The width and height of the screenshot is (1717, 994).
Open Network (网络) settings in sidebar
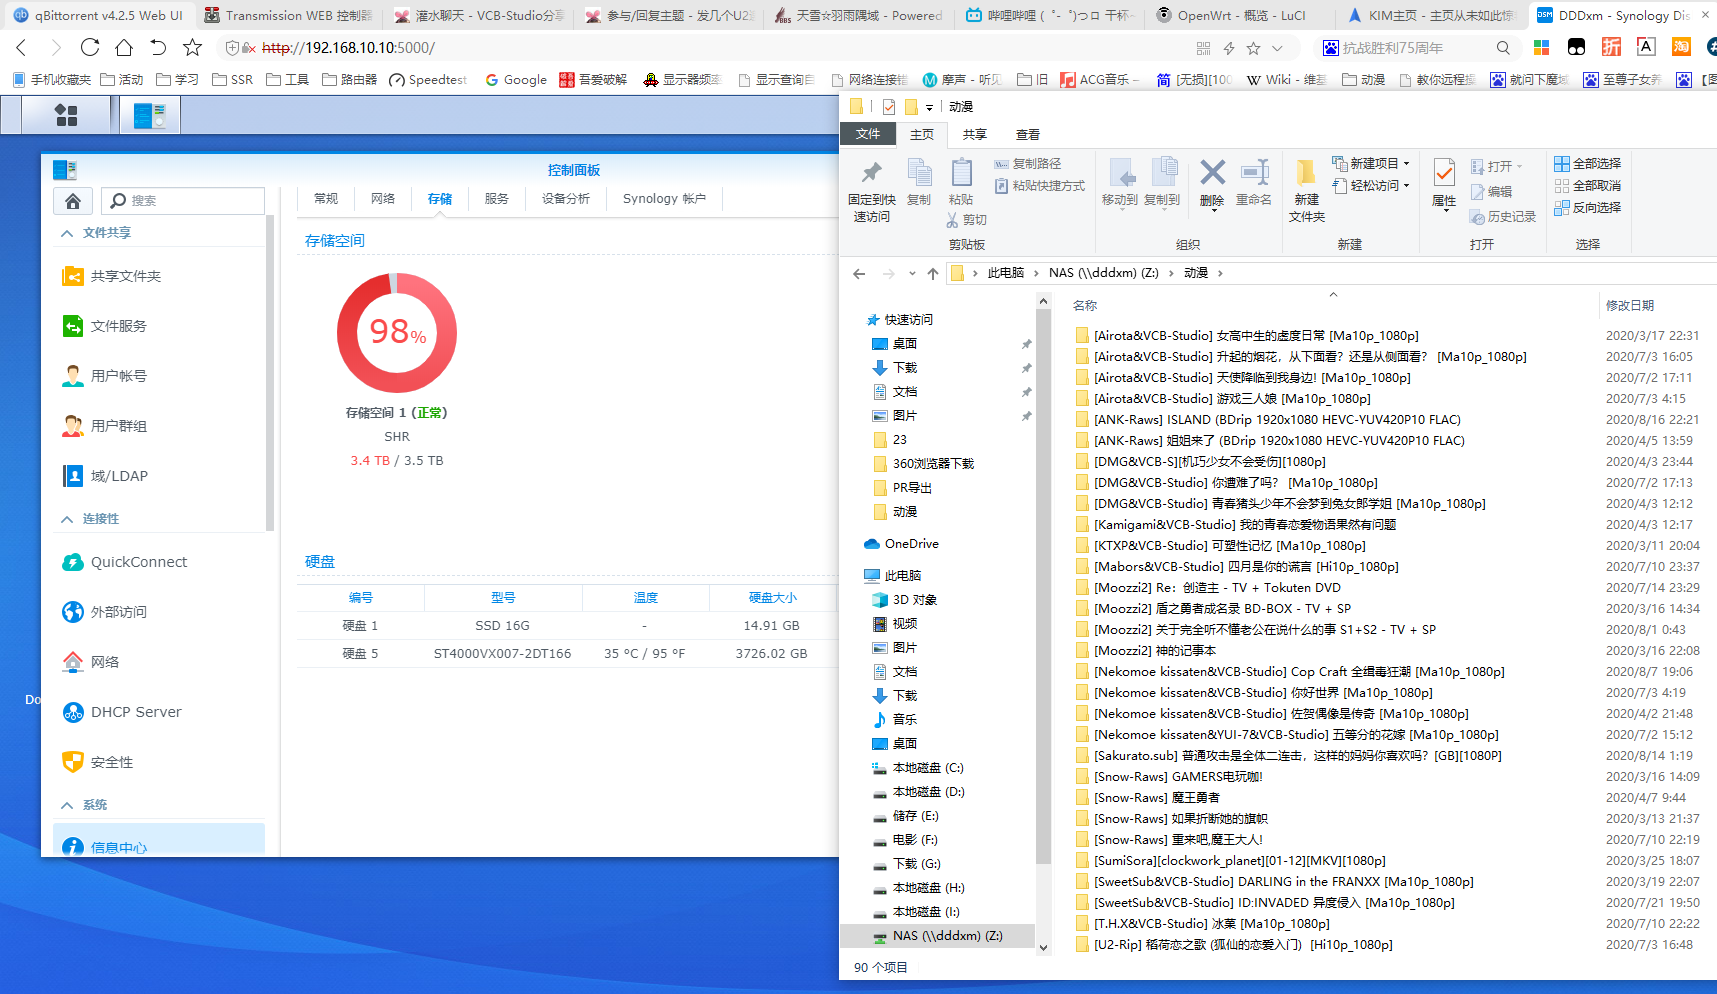pyautogui.click(x=90, y=662)
